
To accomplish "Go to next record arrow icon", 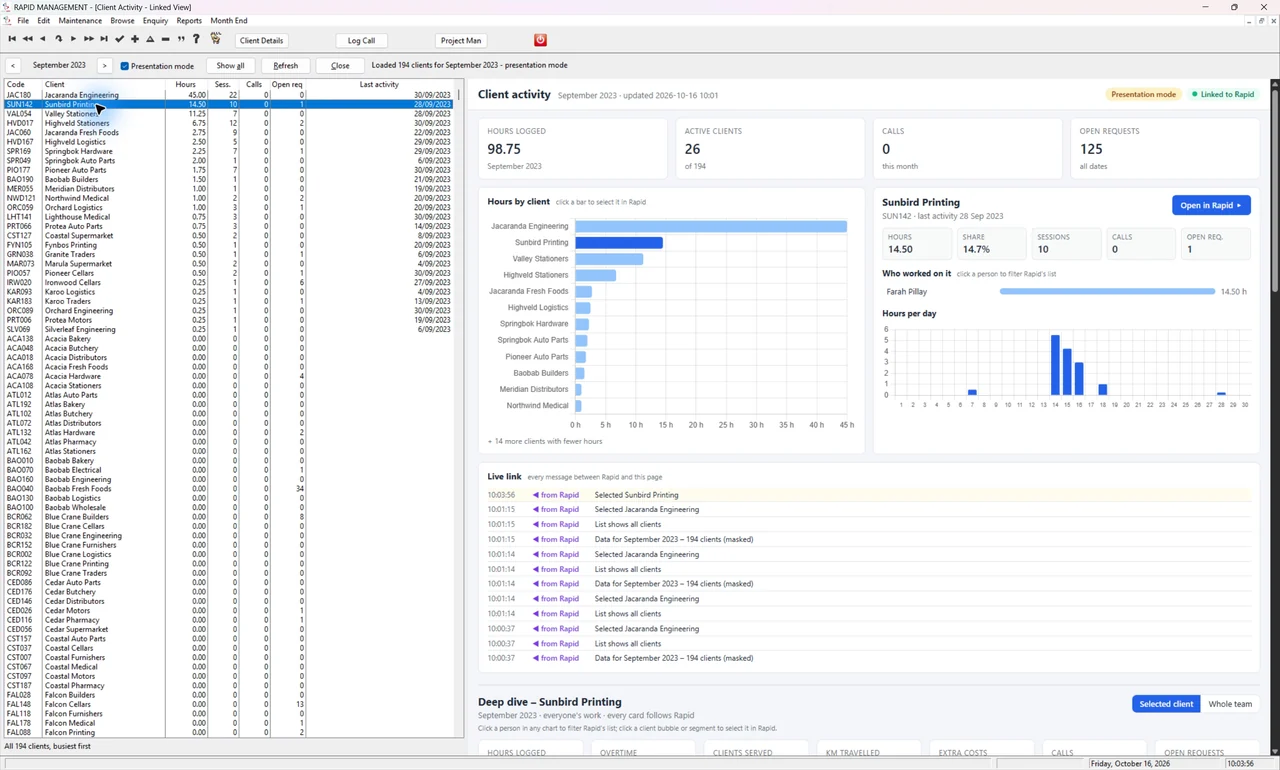I will (73, 40).
